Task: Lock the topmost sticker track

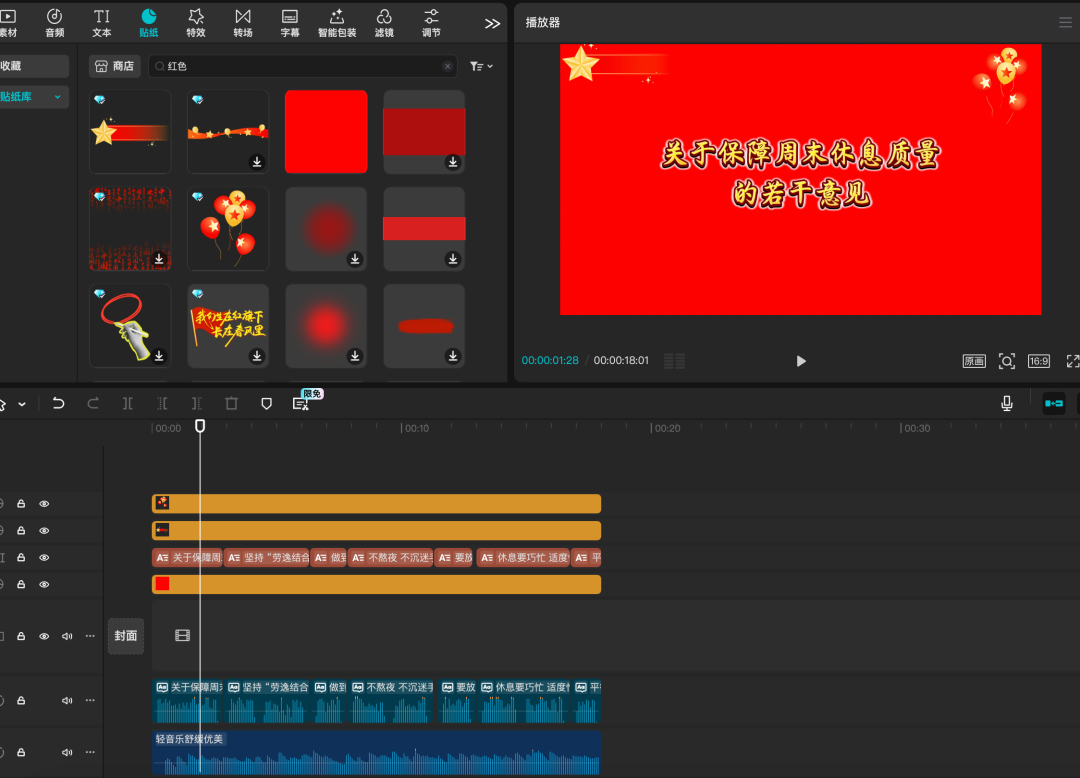Action: (21, 504)
